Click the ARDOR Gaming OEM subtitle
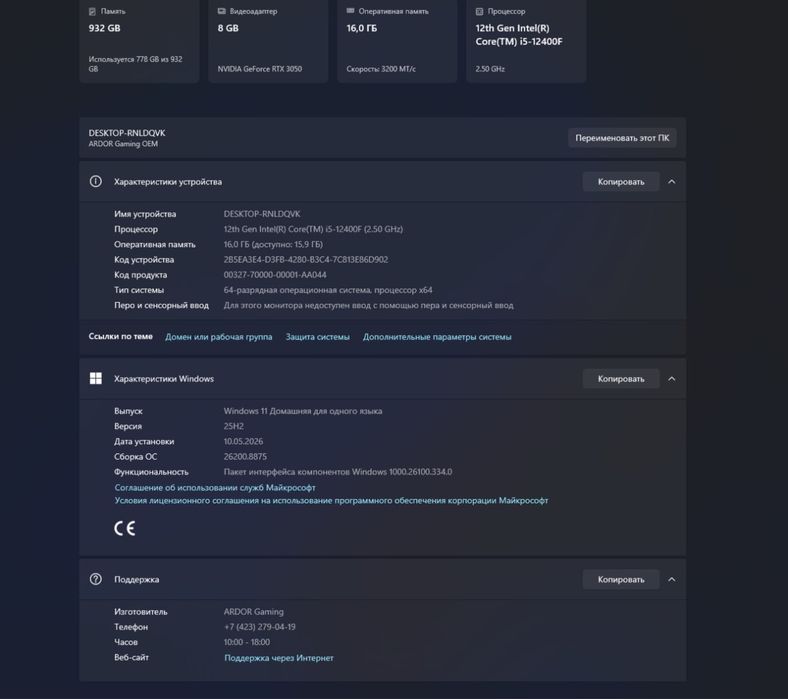 [x=123, y=144]
